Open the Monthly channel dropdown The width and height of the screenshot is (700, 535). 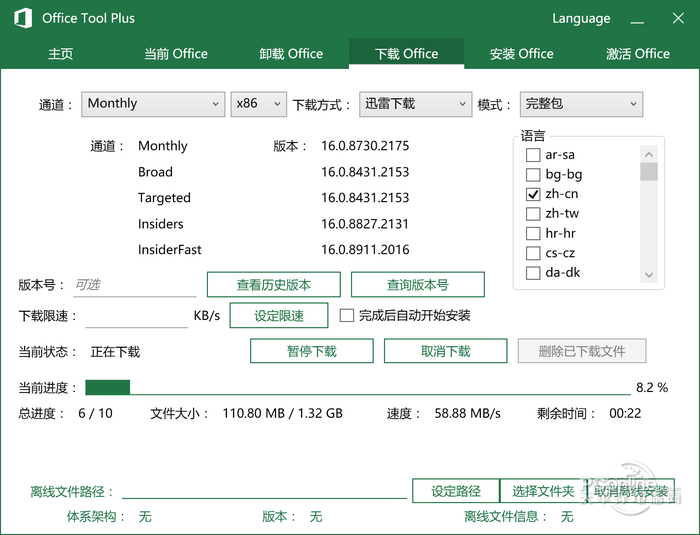(x=152, y=104)
